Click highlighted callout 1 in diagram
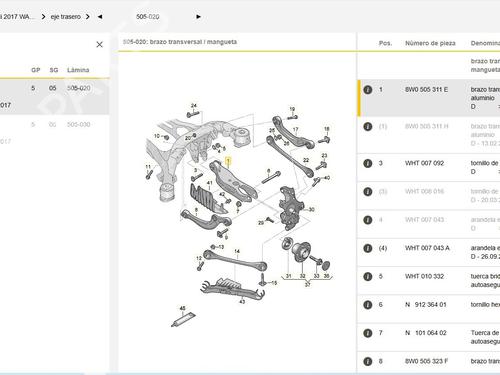Image resolution: width=500 pixels, height=375 pixels. [x=228, y=161]
